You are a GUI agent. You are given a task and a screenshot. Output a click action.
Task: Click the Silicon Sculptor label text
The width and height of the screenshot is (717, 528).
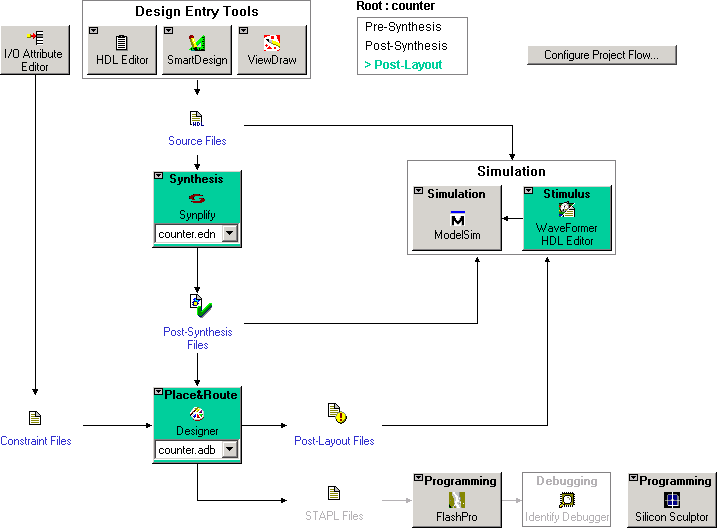click(x=672, y=517)
